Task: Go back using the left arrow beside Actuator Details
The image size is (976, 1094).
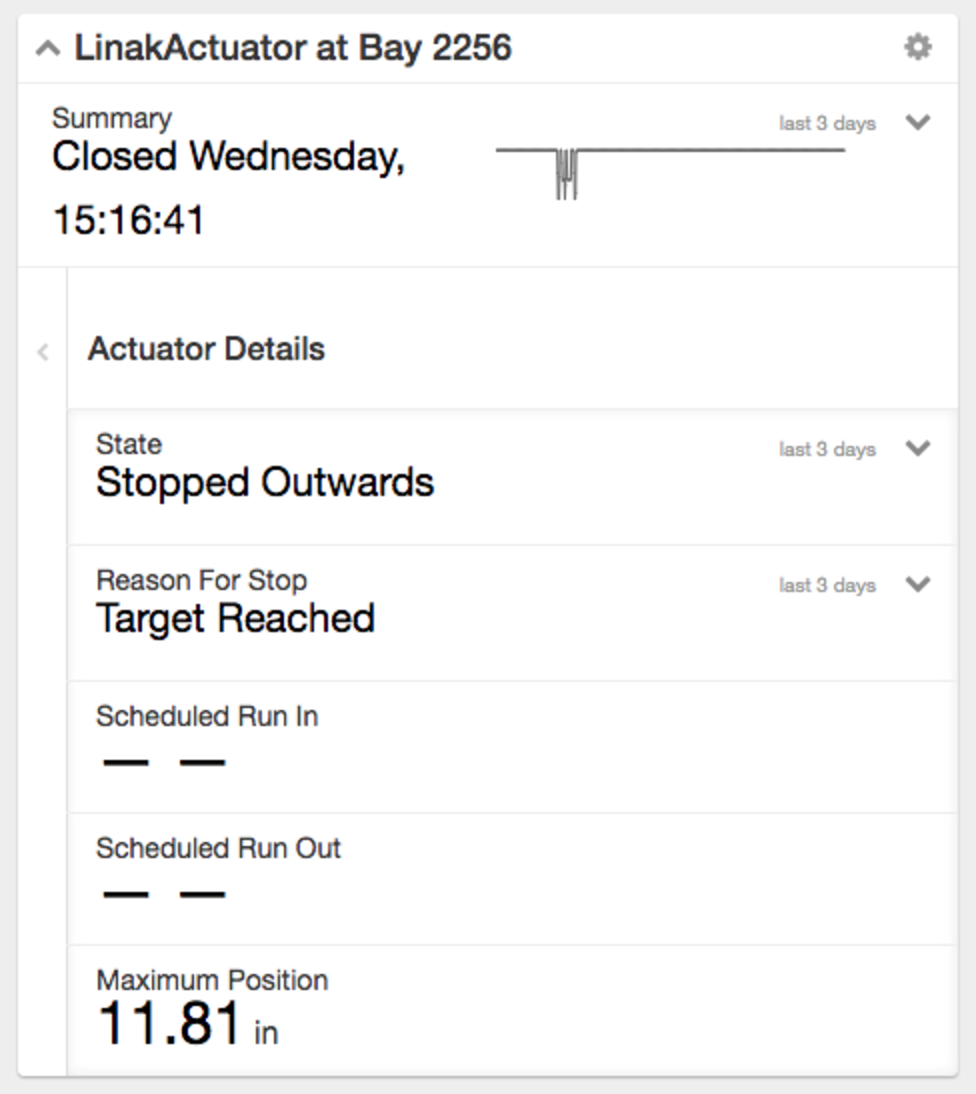Action: [x=43, y=351]
